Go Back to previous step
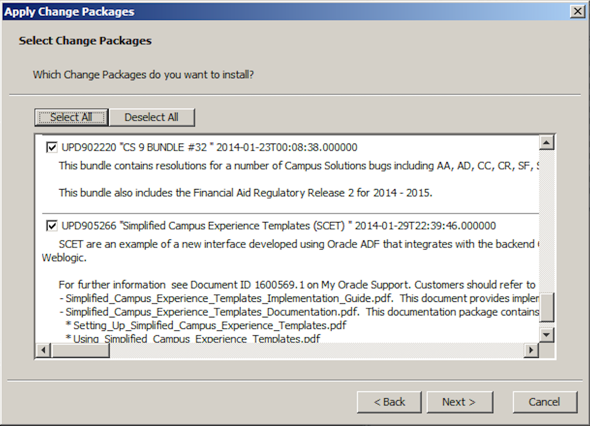This screenshot has height=426, width=590. tap(389, 402)
